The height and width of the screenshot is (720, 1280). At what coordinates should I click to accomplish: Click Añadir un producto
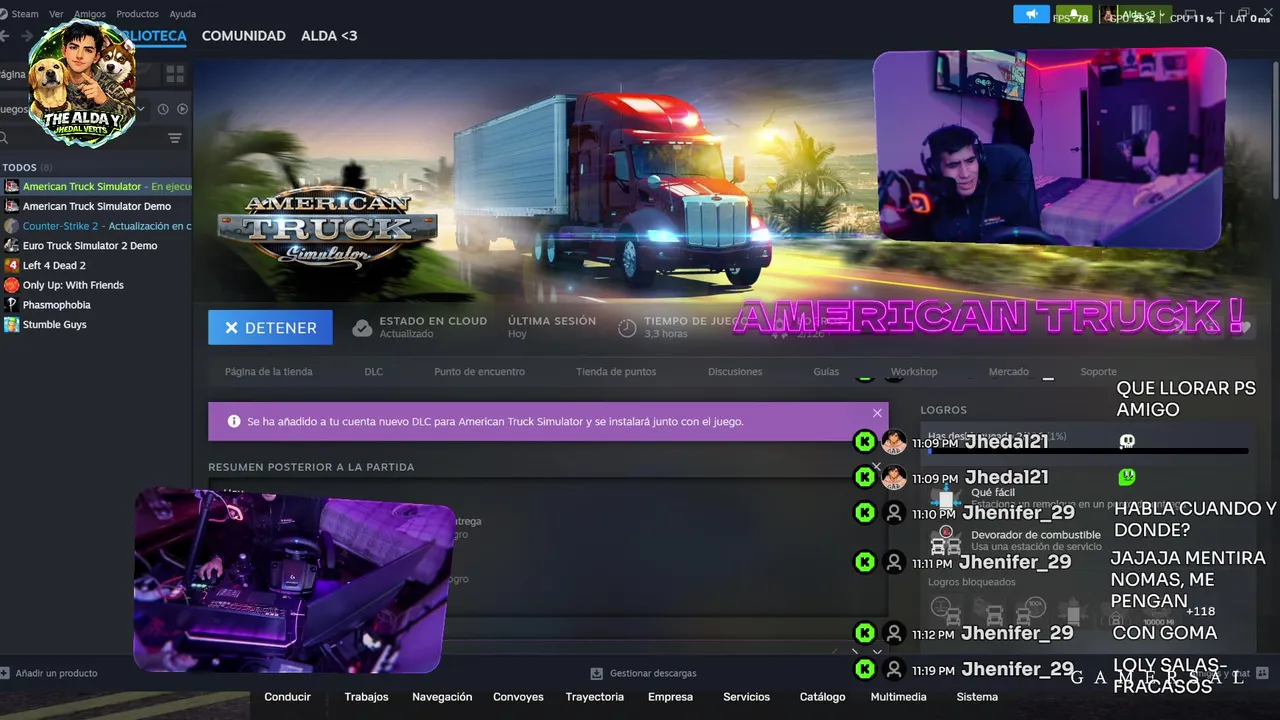49,673
